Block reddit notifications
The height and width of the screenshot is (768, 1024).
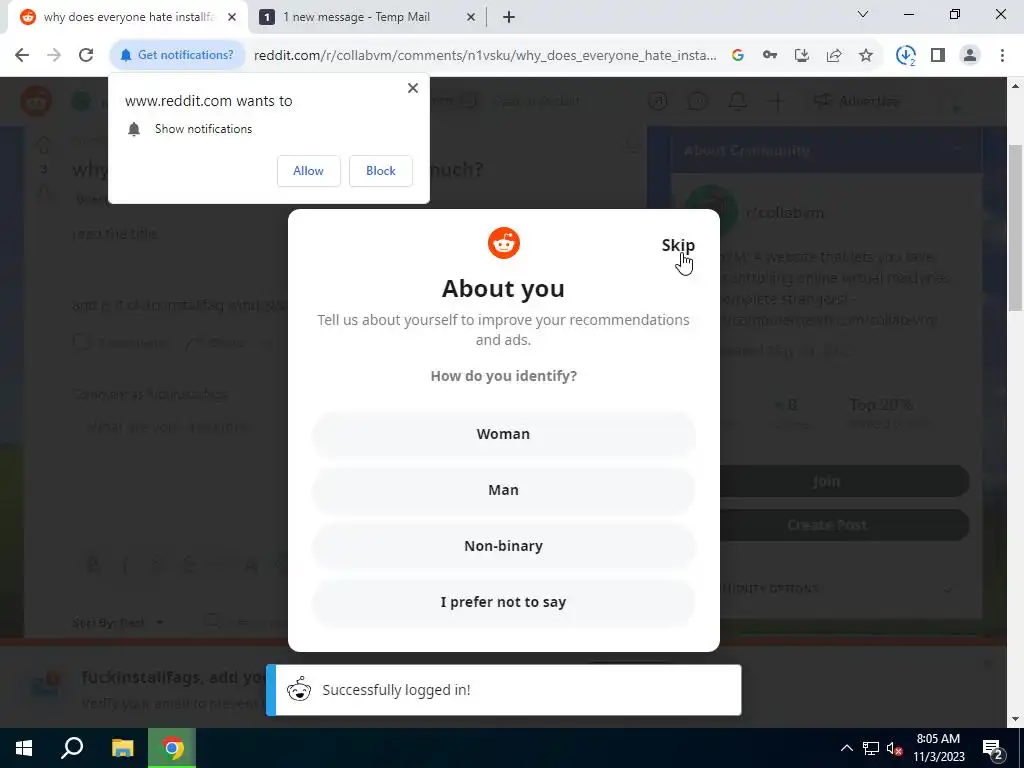pyautogui.click(x=381, y=171)
